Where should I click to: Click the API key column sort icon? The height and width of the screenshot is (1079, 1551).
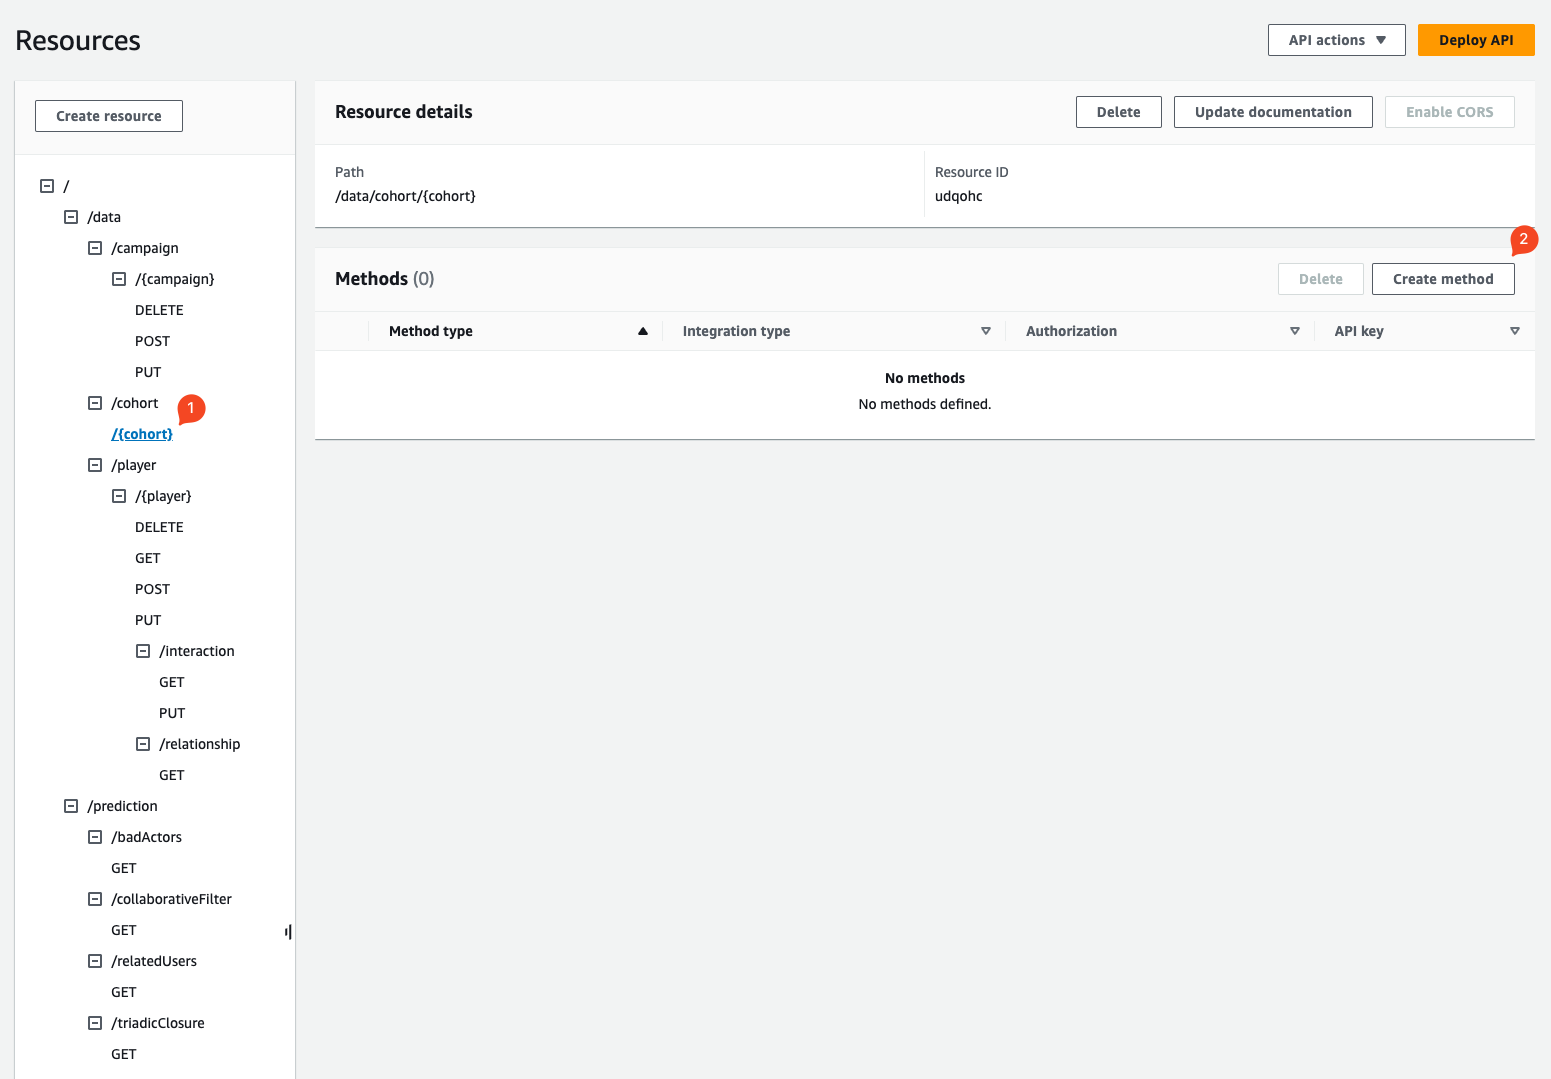point(1515,331)
